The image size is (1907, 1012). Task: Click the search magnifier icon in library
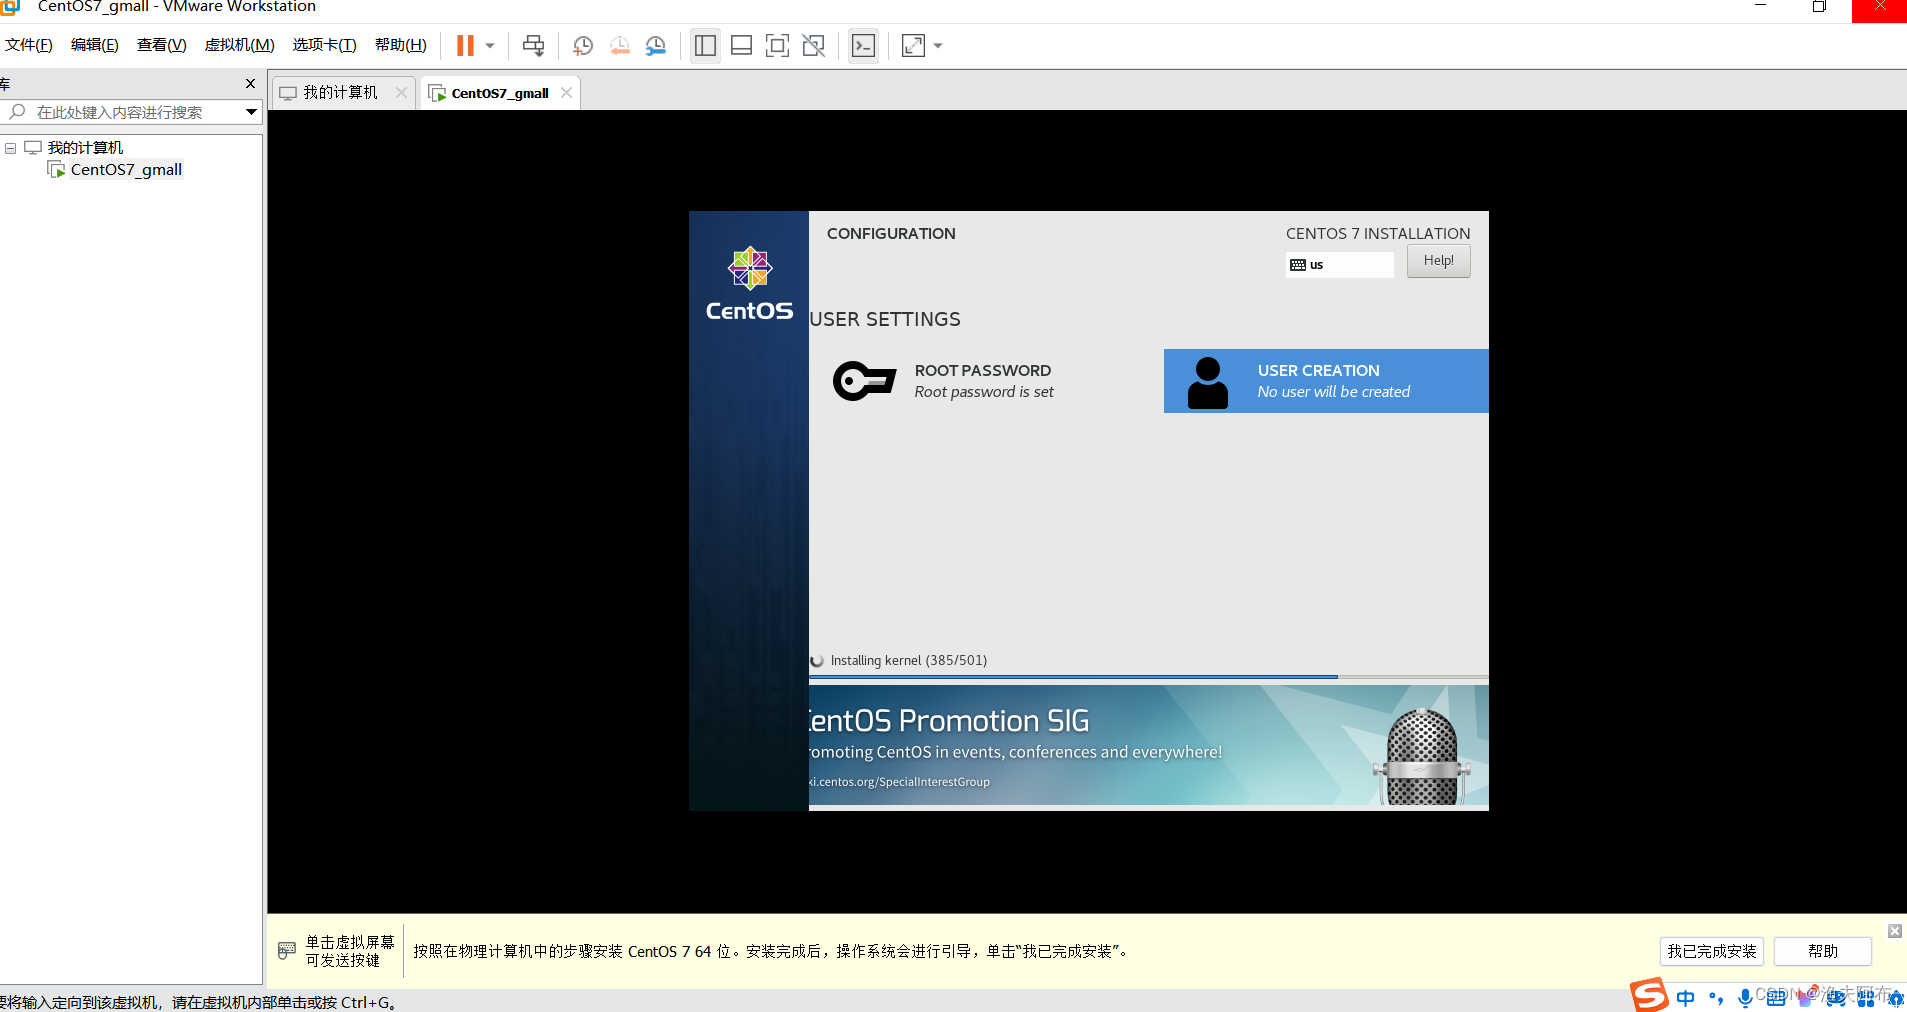coord(17,112)
